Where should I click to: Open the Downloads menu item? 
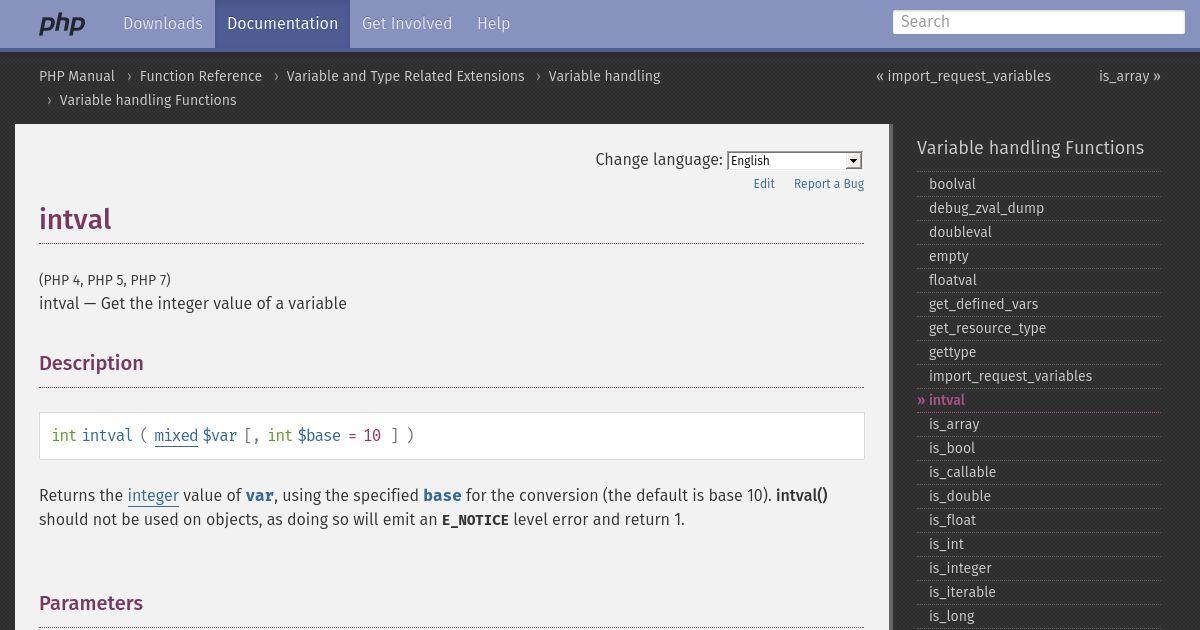pos(163,24)
